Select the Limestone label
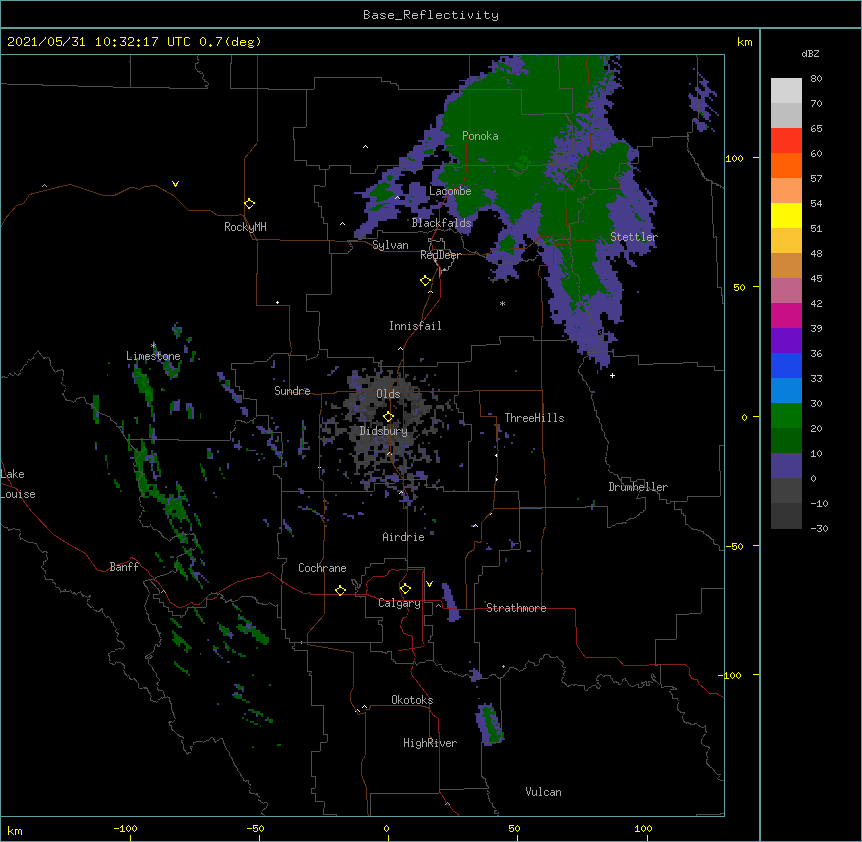This screenshot has height=842, width=862. tap(153, 356)
